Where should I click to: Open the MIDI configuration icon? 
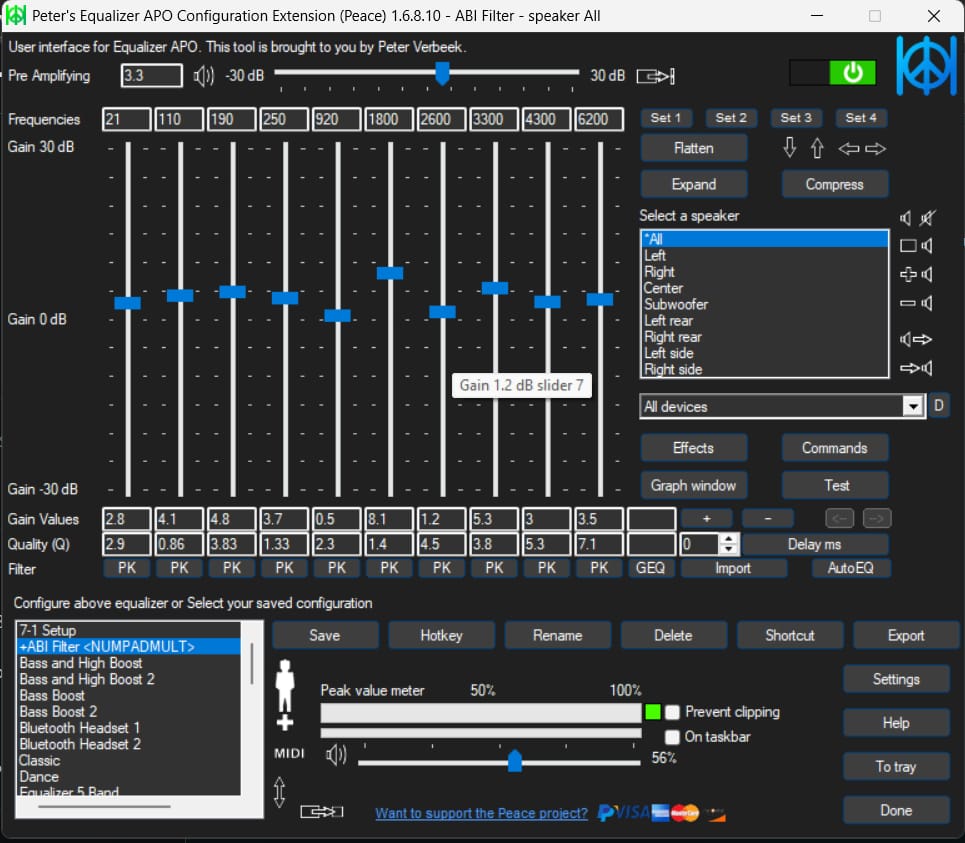tap(288, 753)
